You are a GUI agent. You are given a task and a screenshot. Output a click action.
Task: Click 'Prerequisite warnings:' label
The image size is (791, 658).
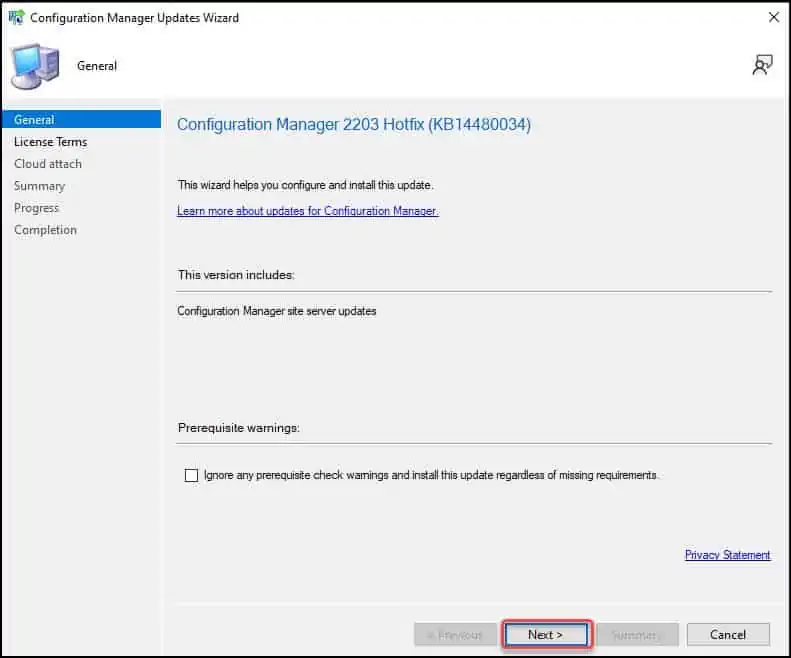click(x=239, y=428)
